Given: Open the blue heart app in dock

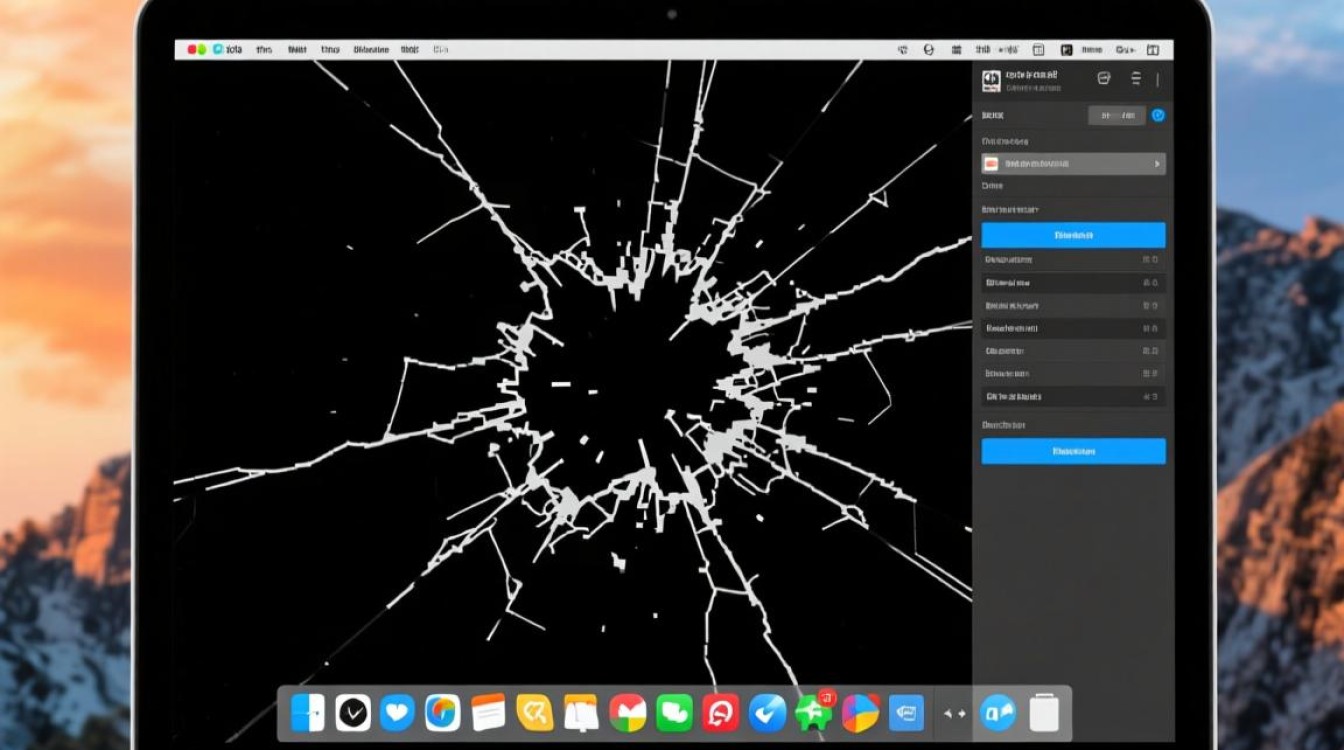Looking at the screenshot, I should (398, 713).
